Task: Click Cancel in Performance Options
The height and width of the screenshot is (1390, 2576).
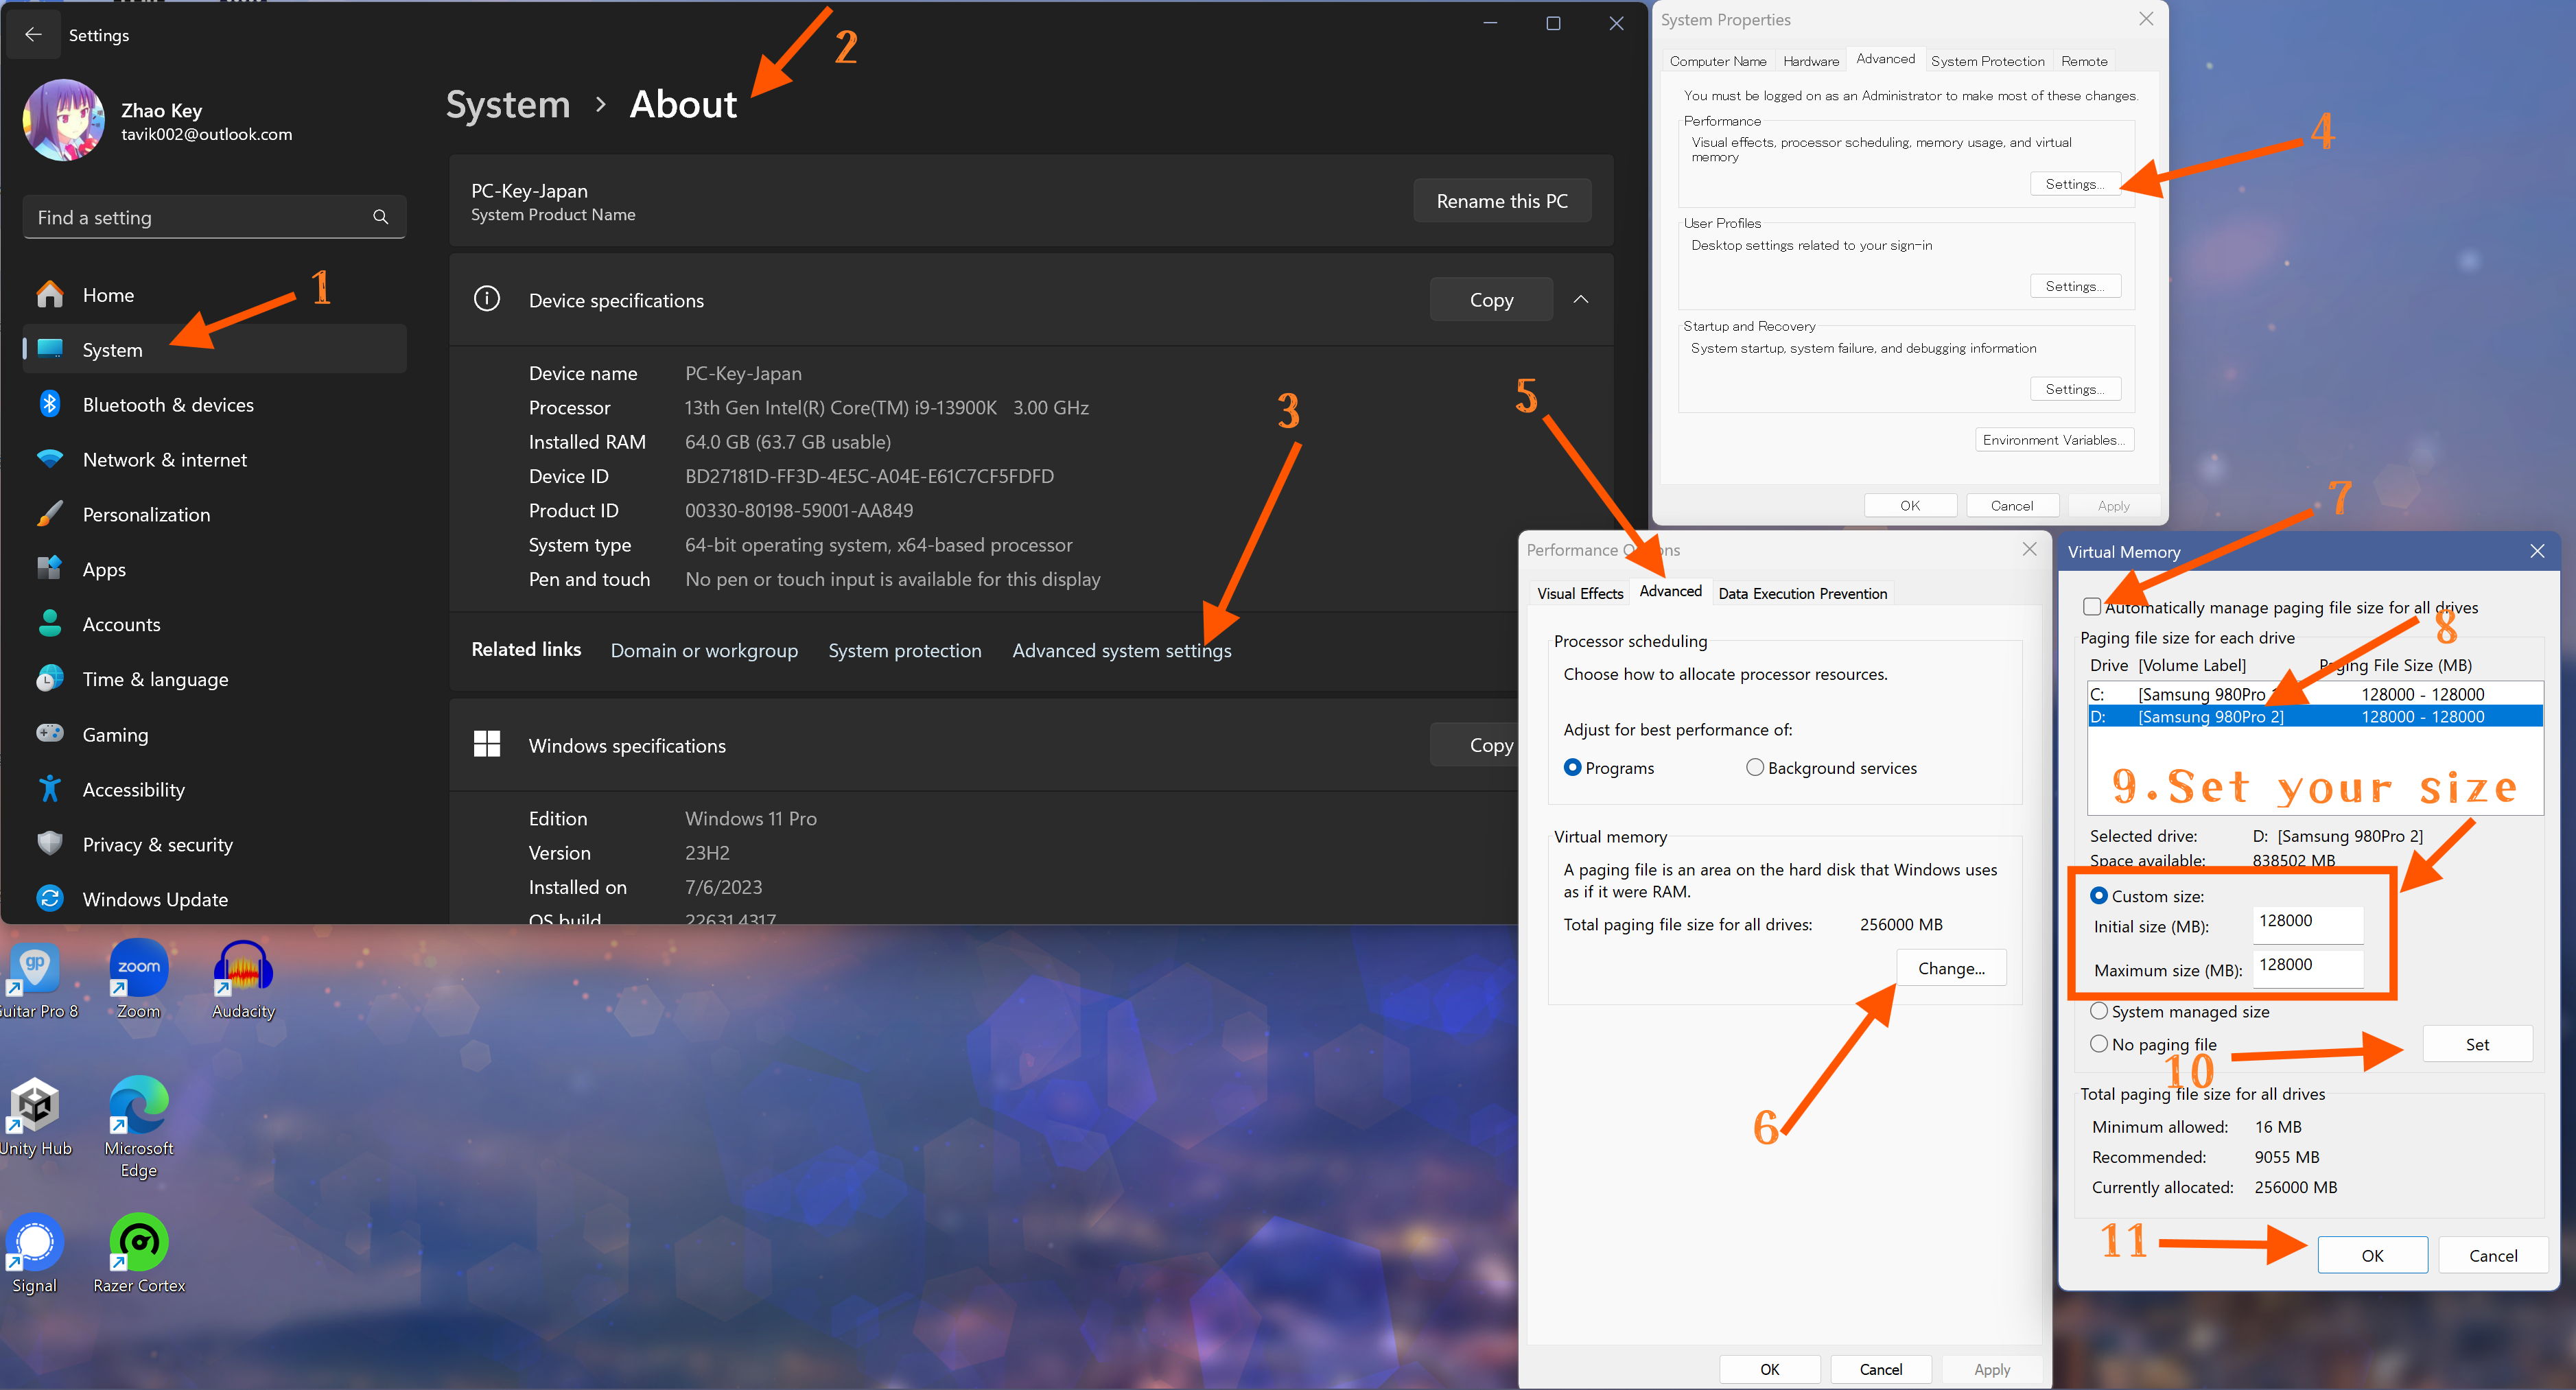Action: [1880, 1369]
